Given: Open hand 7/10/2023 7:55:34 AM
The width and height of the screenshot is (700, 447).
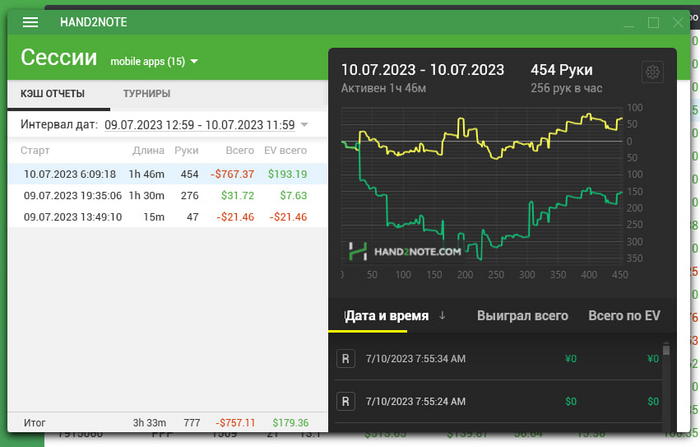Looking at the screenshot, I should coord(498,359).
